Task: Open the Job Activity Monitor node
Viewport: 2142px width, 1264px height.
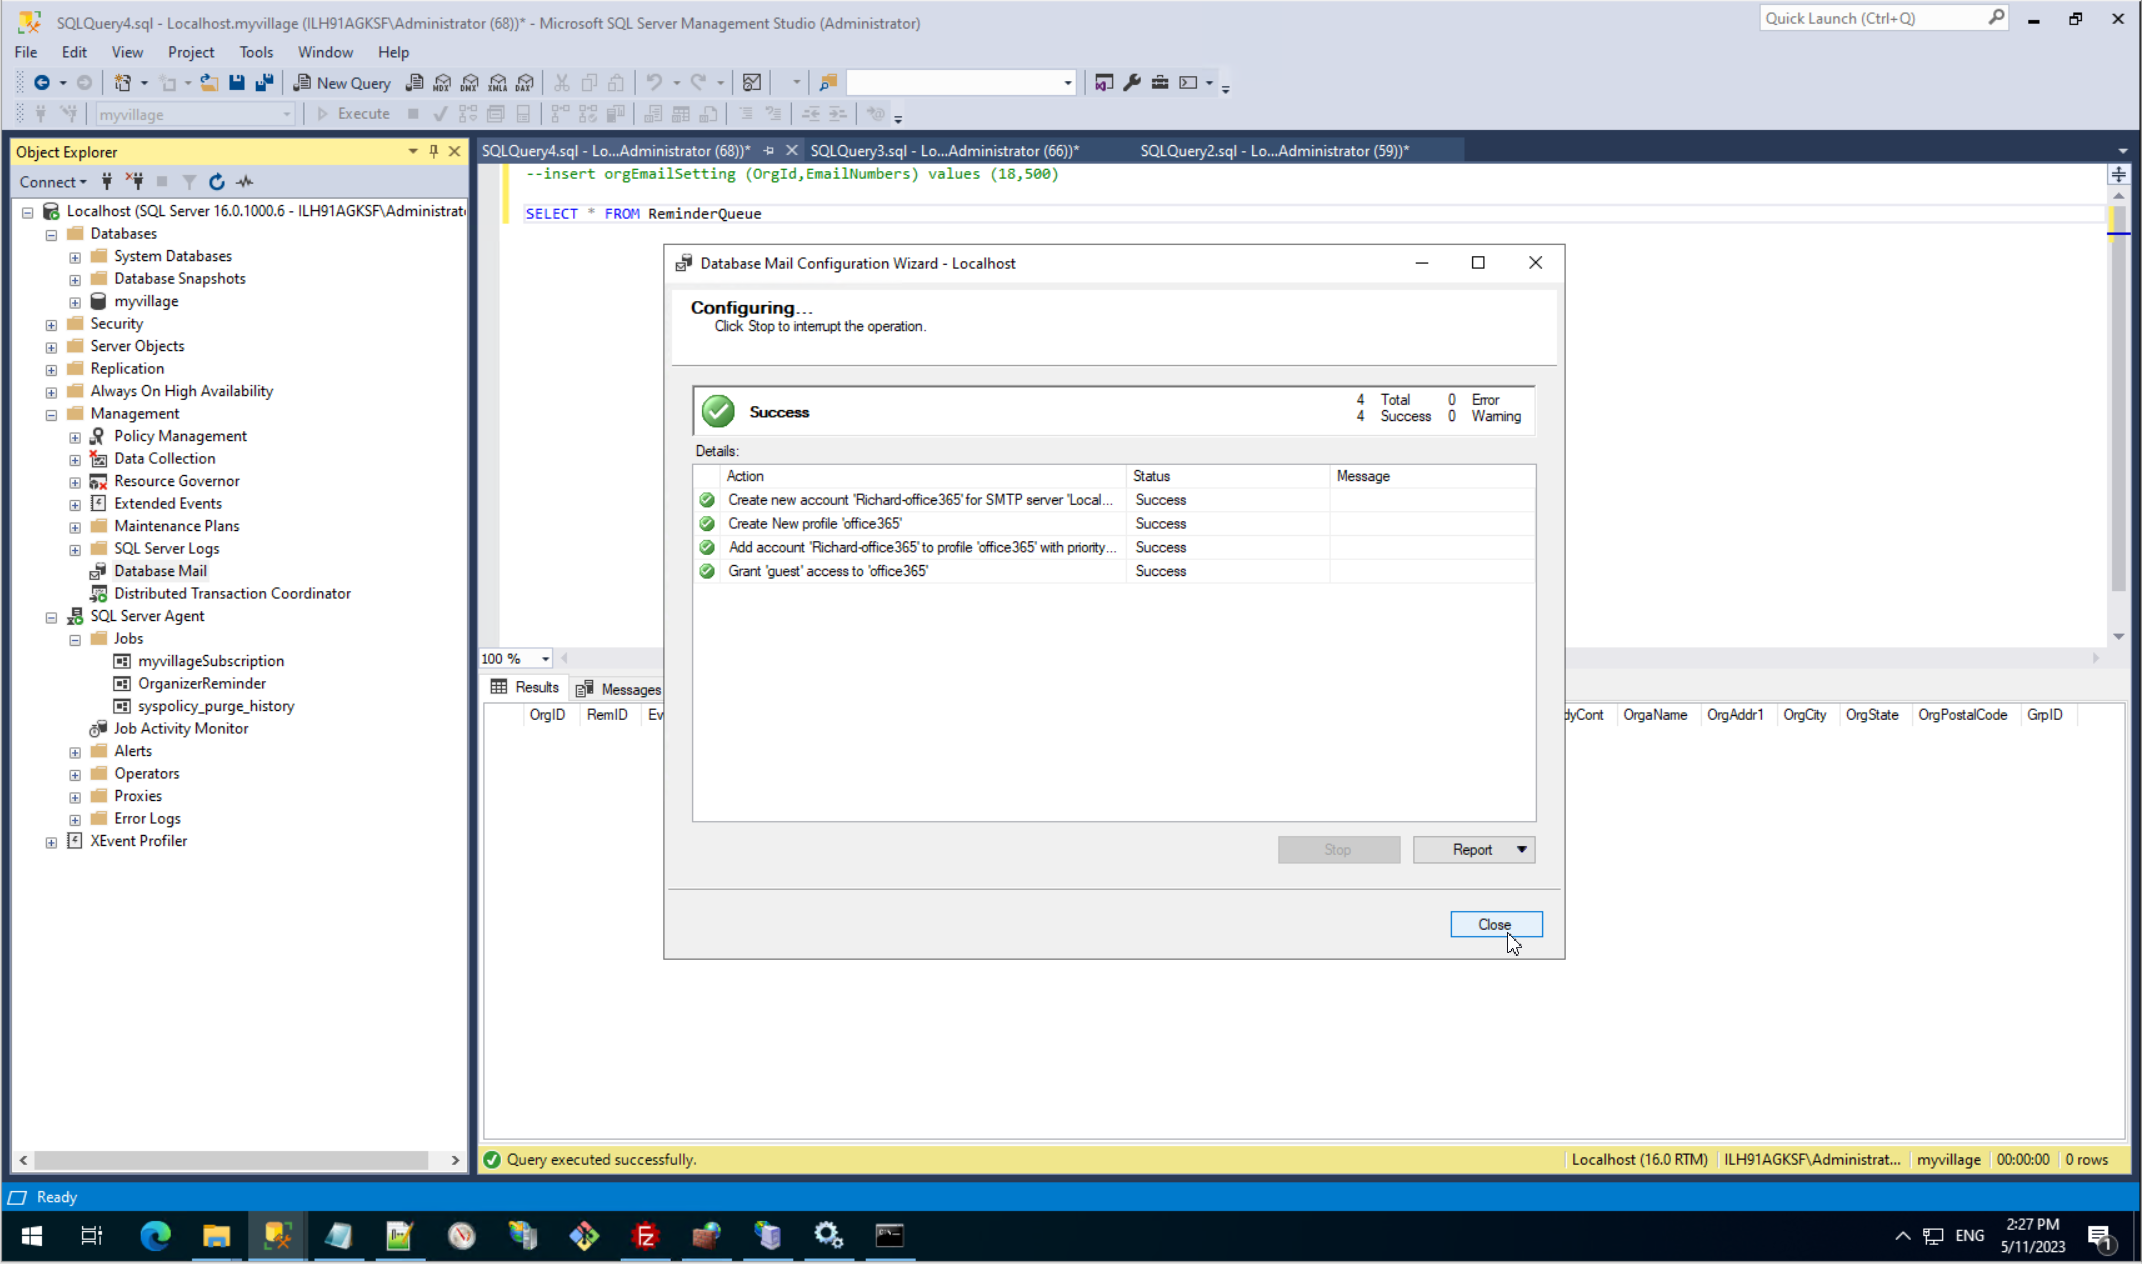Action: [180, 728]
